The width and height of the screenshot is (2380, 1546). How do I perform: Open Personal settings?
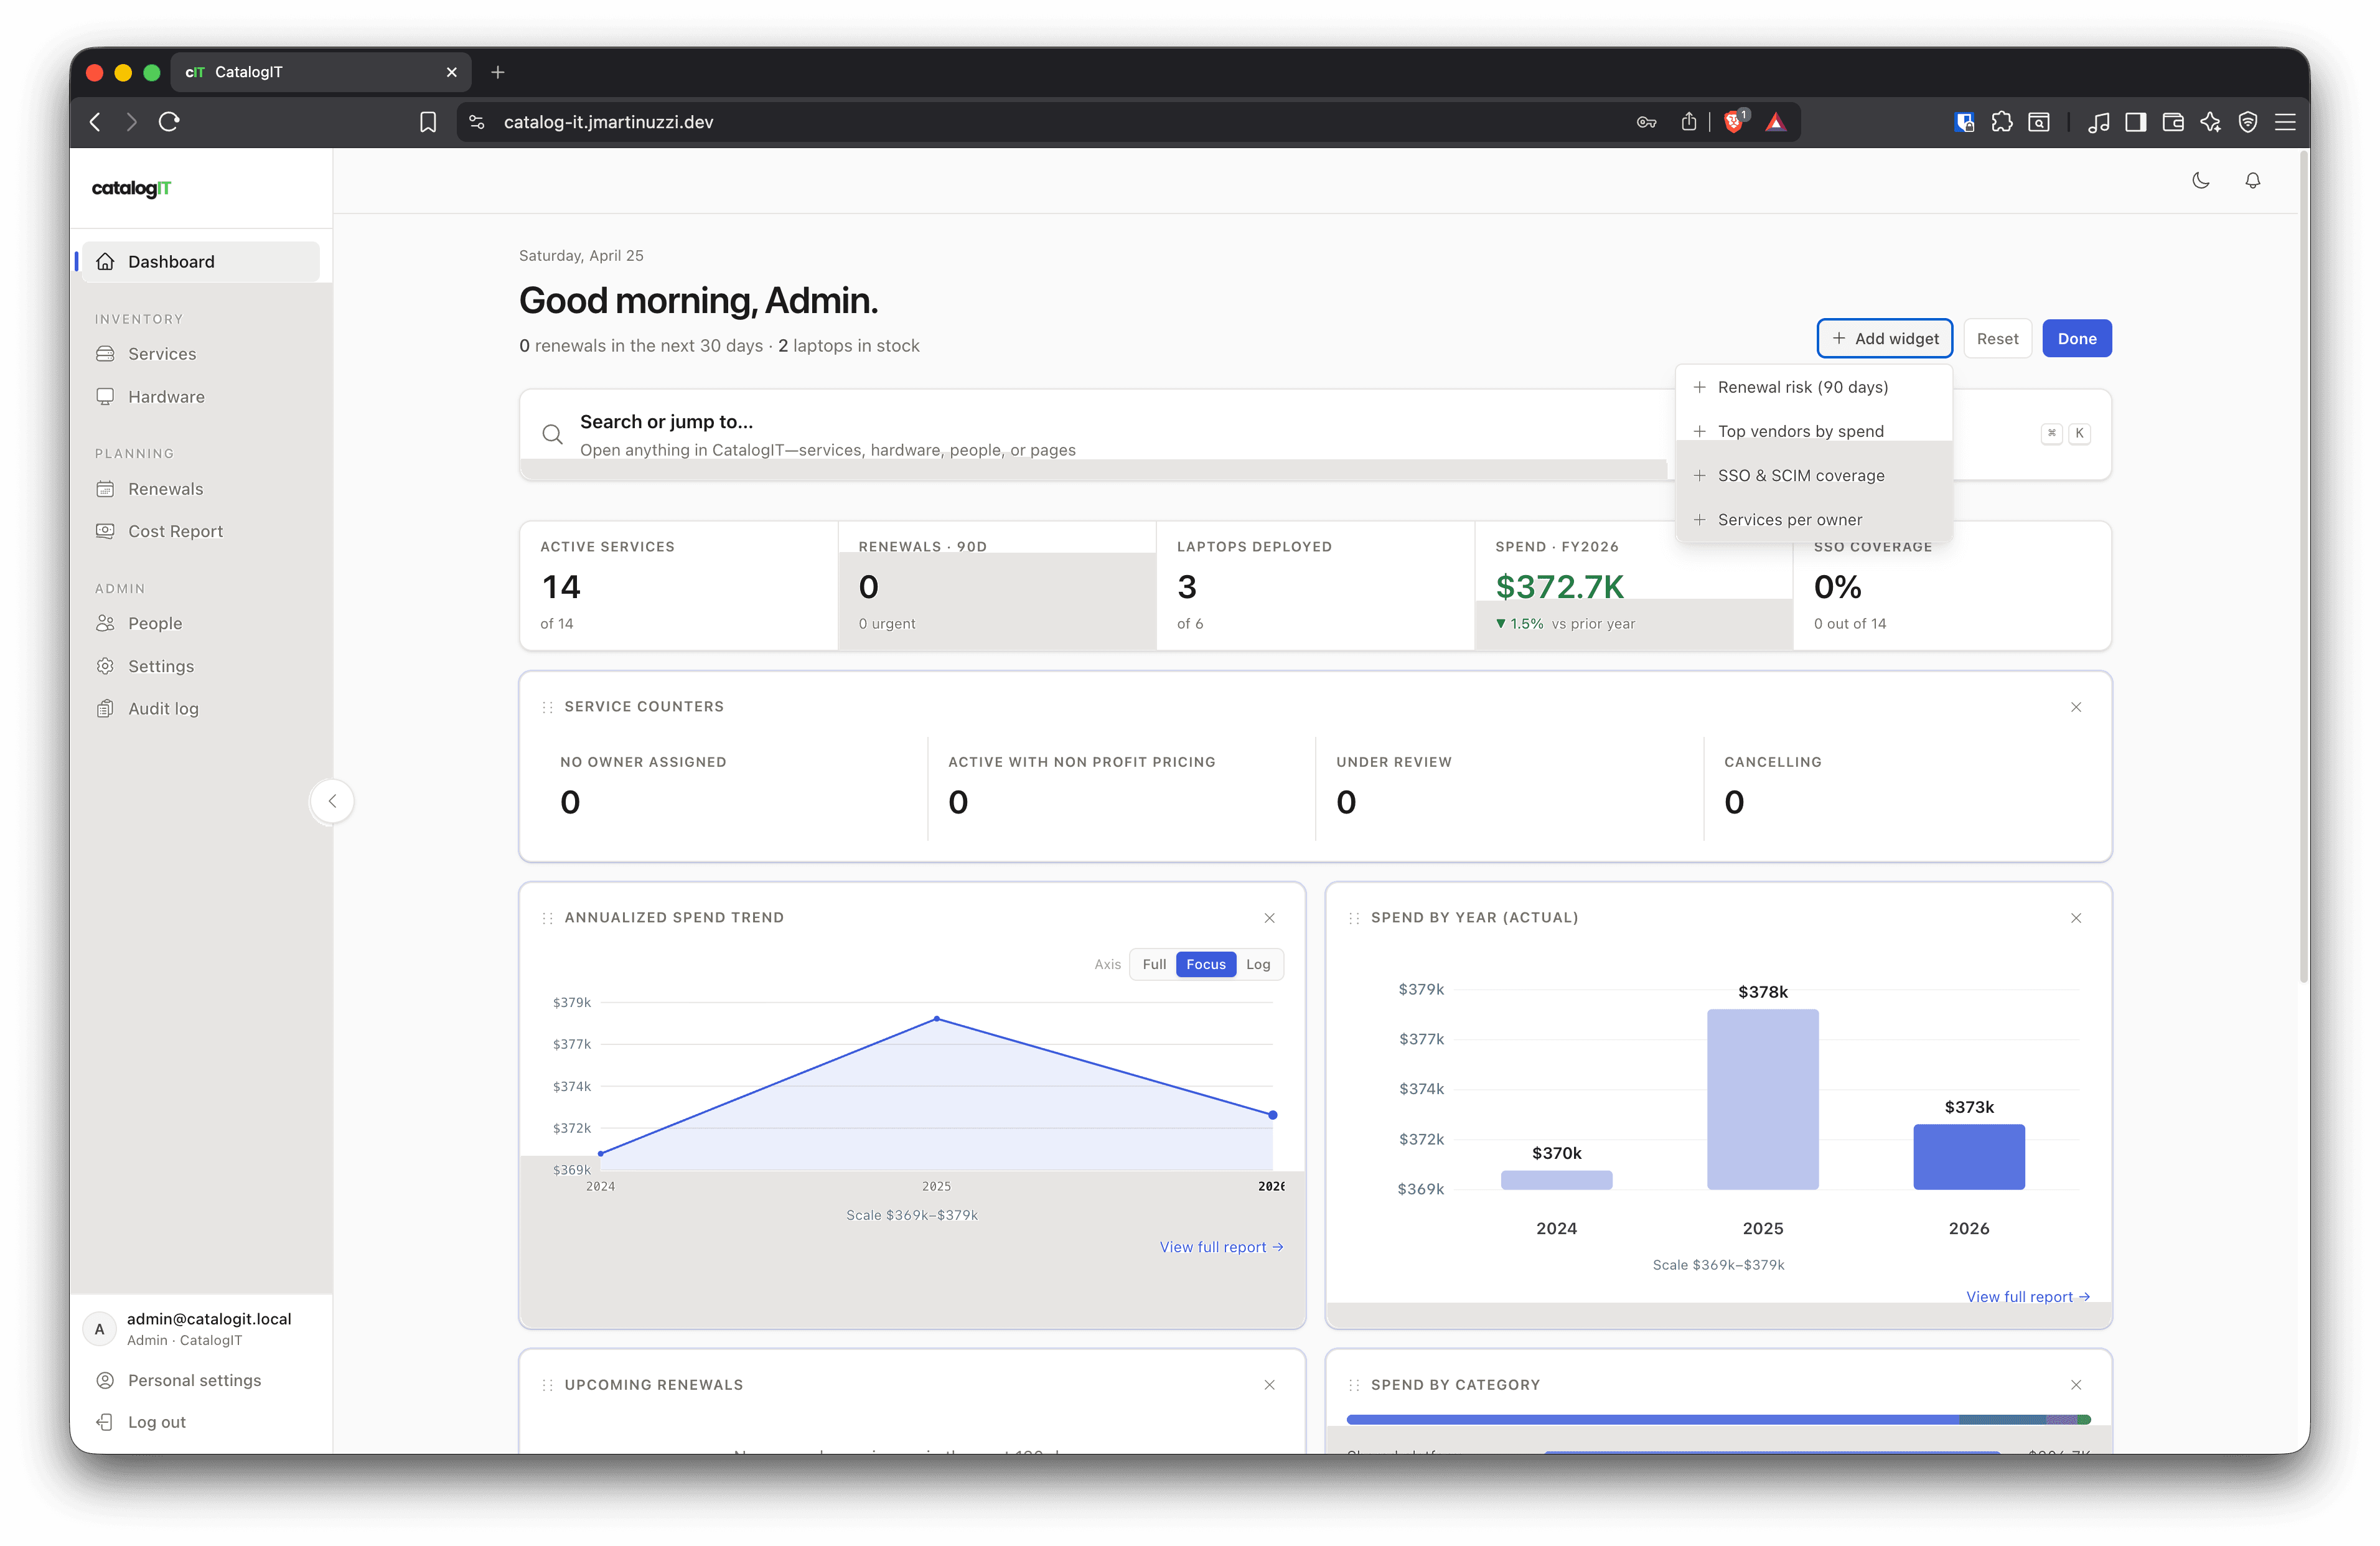pyautogui.click(x=201, y=1380)
